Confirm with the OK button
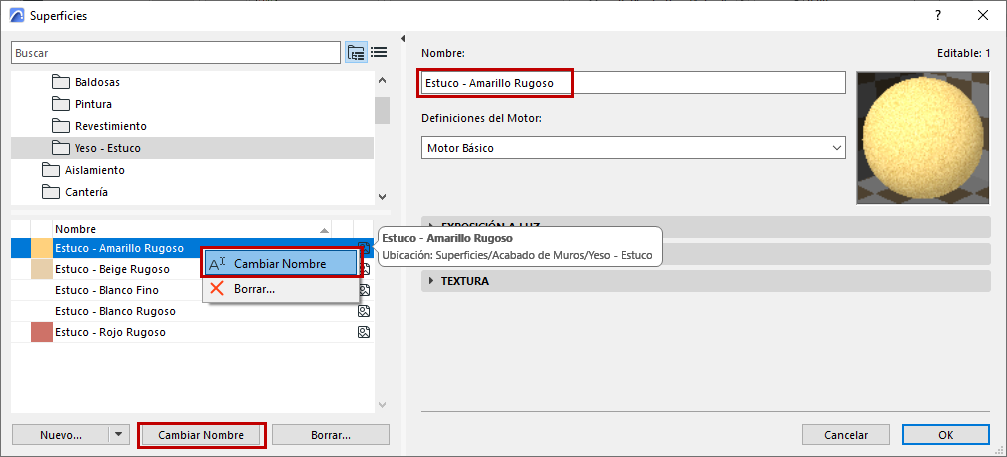This screenshot has height=457, width=1007. pos(945,435)
